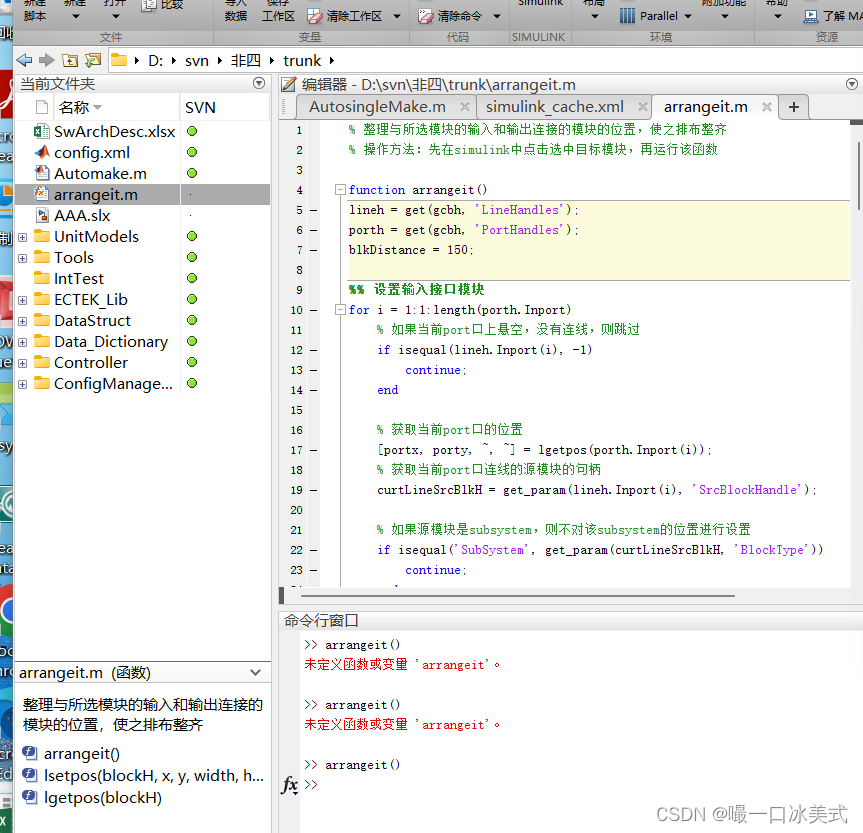This screenshot has width=863, height=833.
Task: Add new editor tab with plus
Action: coord(794,107)
